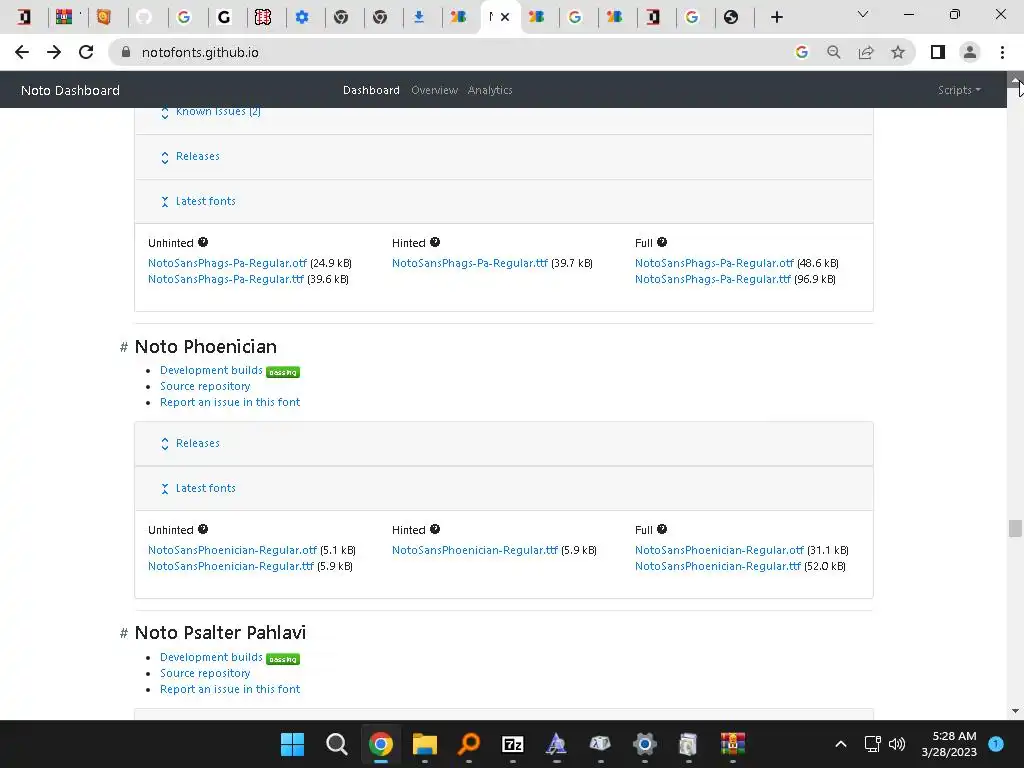Open the tab search chevron
This screenshot has width=1024, height=768.
[x=863, y=14]
